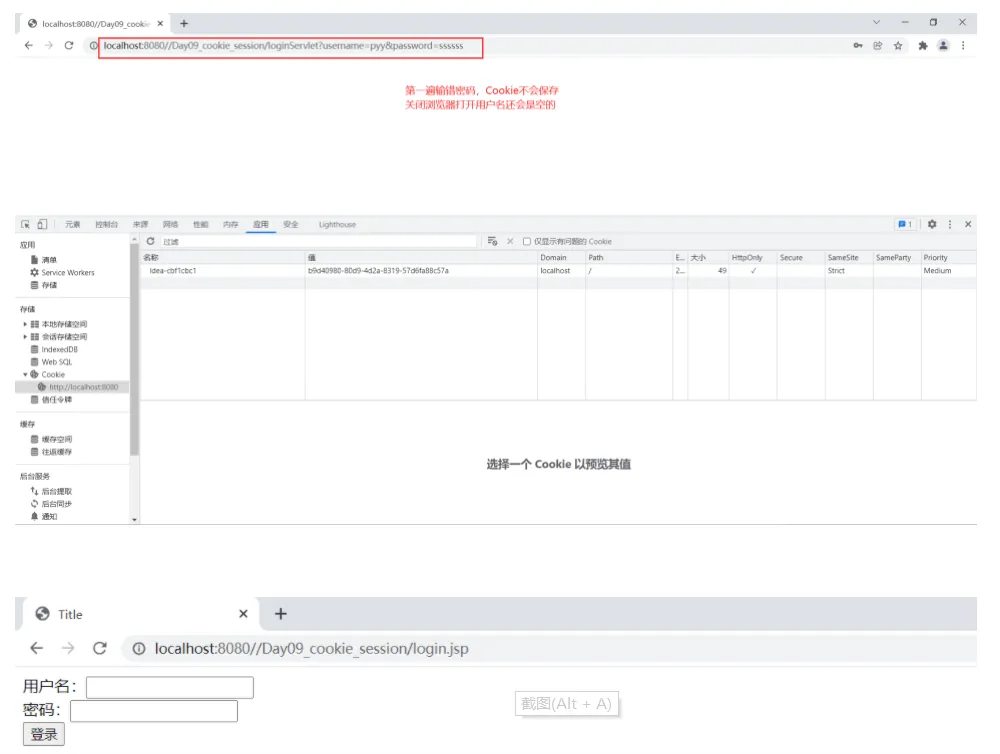Open the DevTools three-dot customize menu
Image resolution: width=1000 pixels, height=754 pixels.
tap(950, 225)
